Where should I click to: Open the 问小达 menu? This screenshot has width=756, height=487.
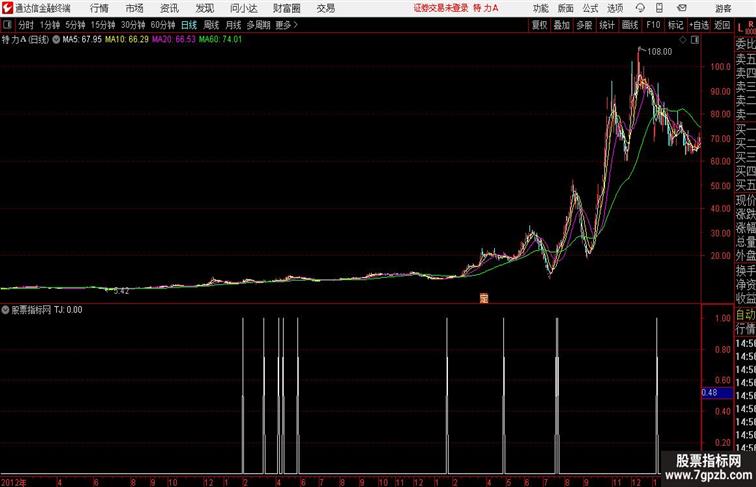click(x=243, y=8)
